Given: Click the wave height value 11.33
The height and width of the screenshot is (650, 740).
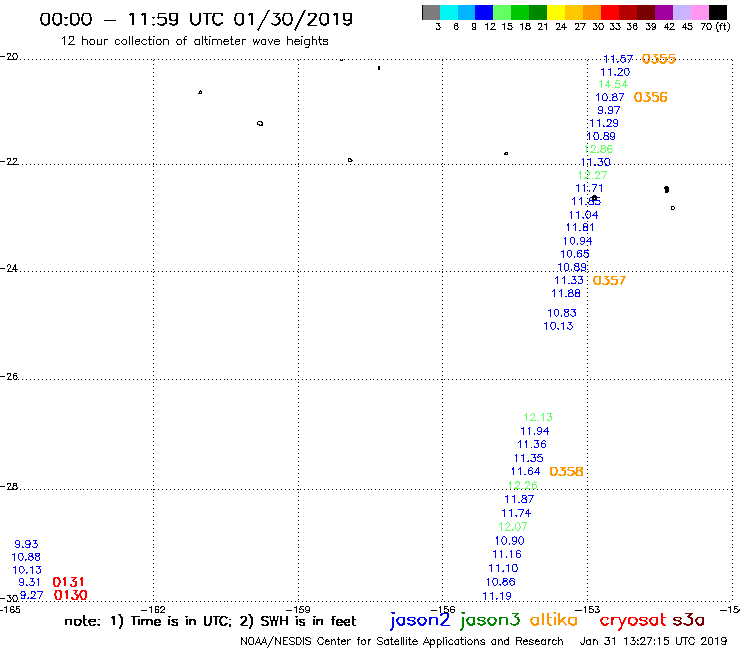Looking at the screenshot, I should pyautogui.click(x=569, y=280).
